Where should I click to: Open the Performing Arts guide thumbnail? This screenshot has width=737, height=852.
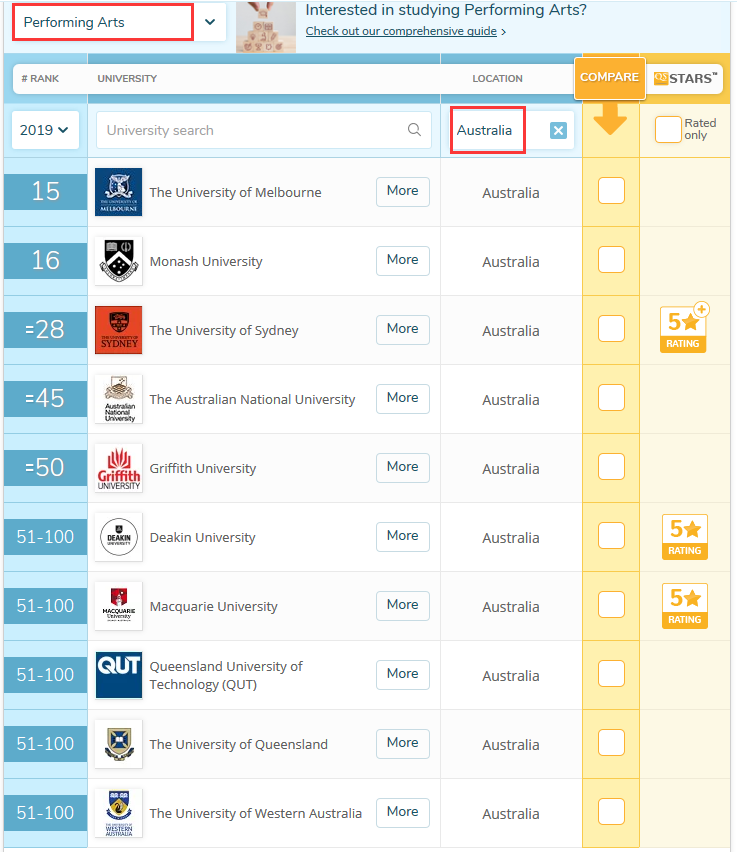pos(266,26)
